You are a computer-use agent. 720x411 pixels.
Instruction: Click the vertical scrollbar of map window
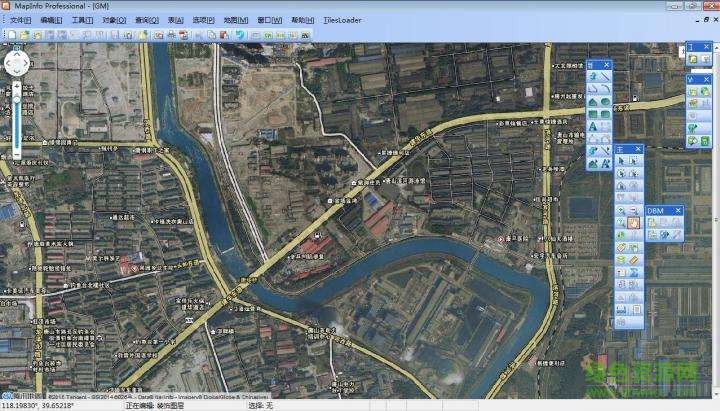pos(715,220)
